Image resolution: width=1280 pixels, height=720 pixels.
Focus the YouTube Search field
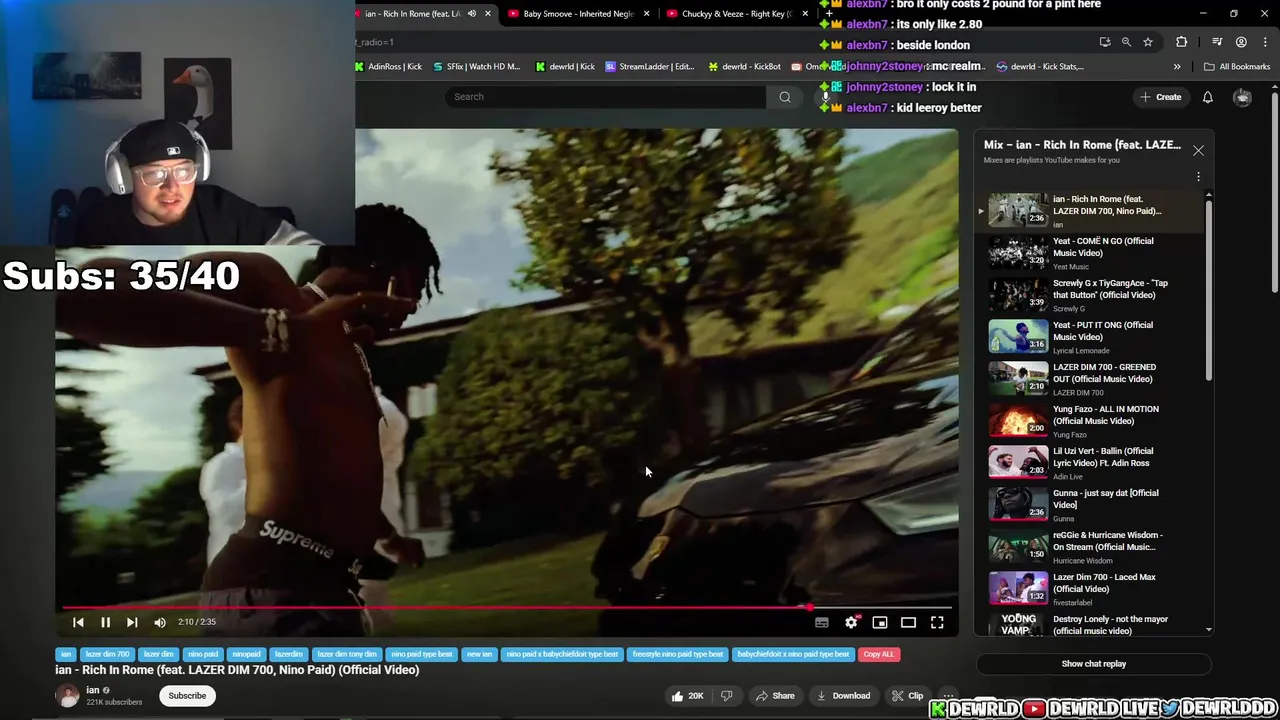click(605, 97)
